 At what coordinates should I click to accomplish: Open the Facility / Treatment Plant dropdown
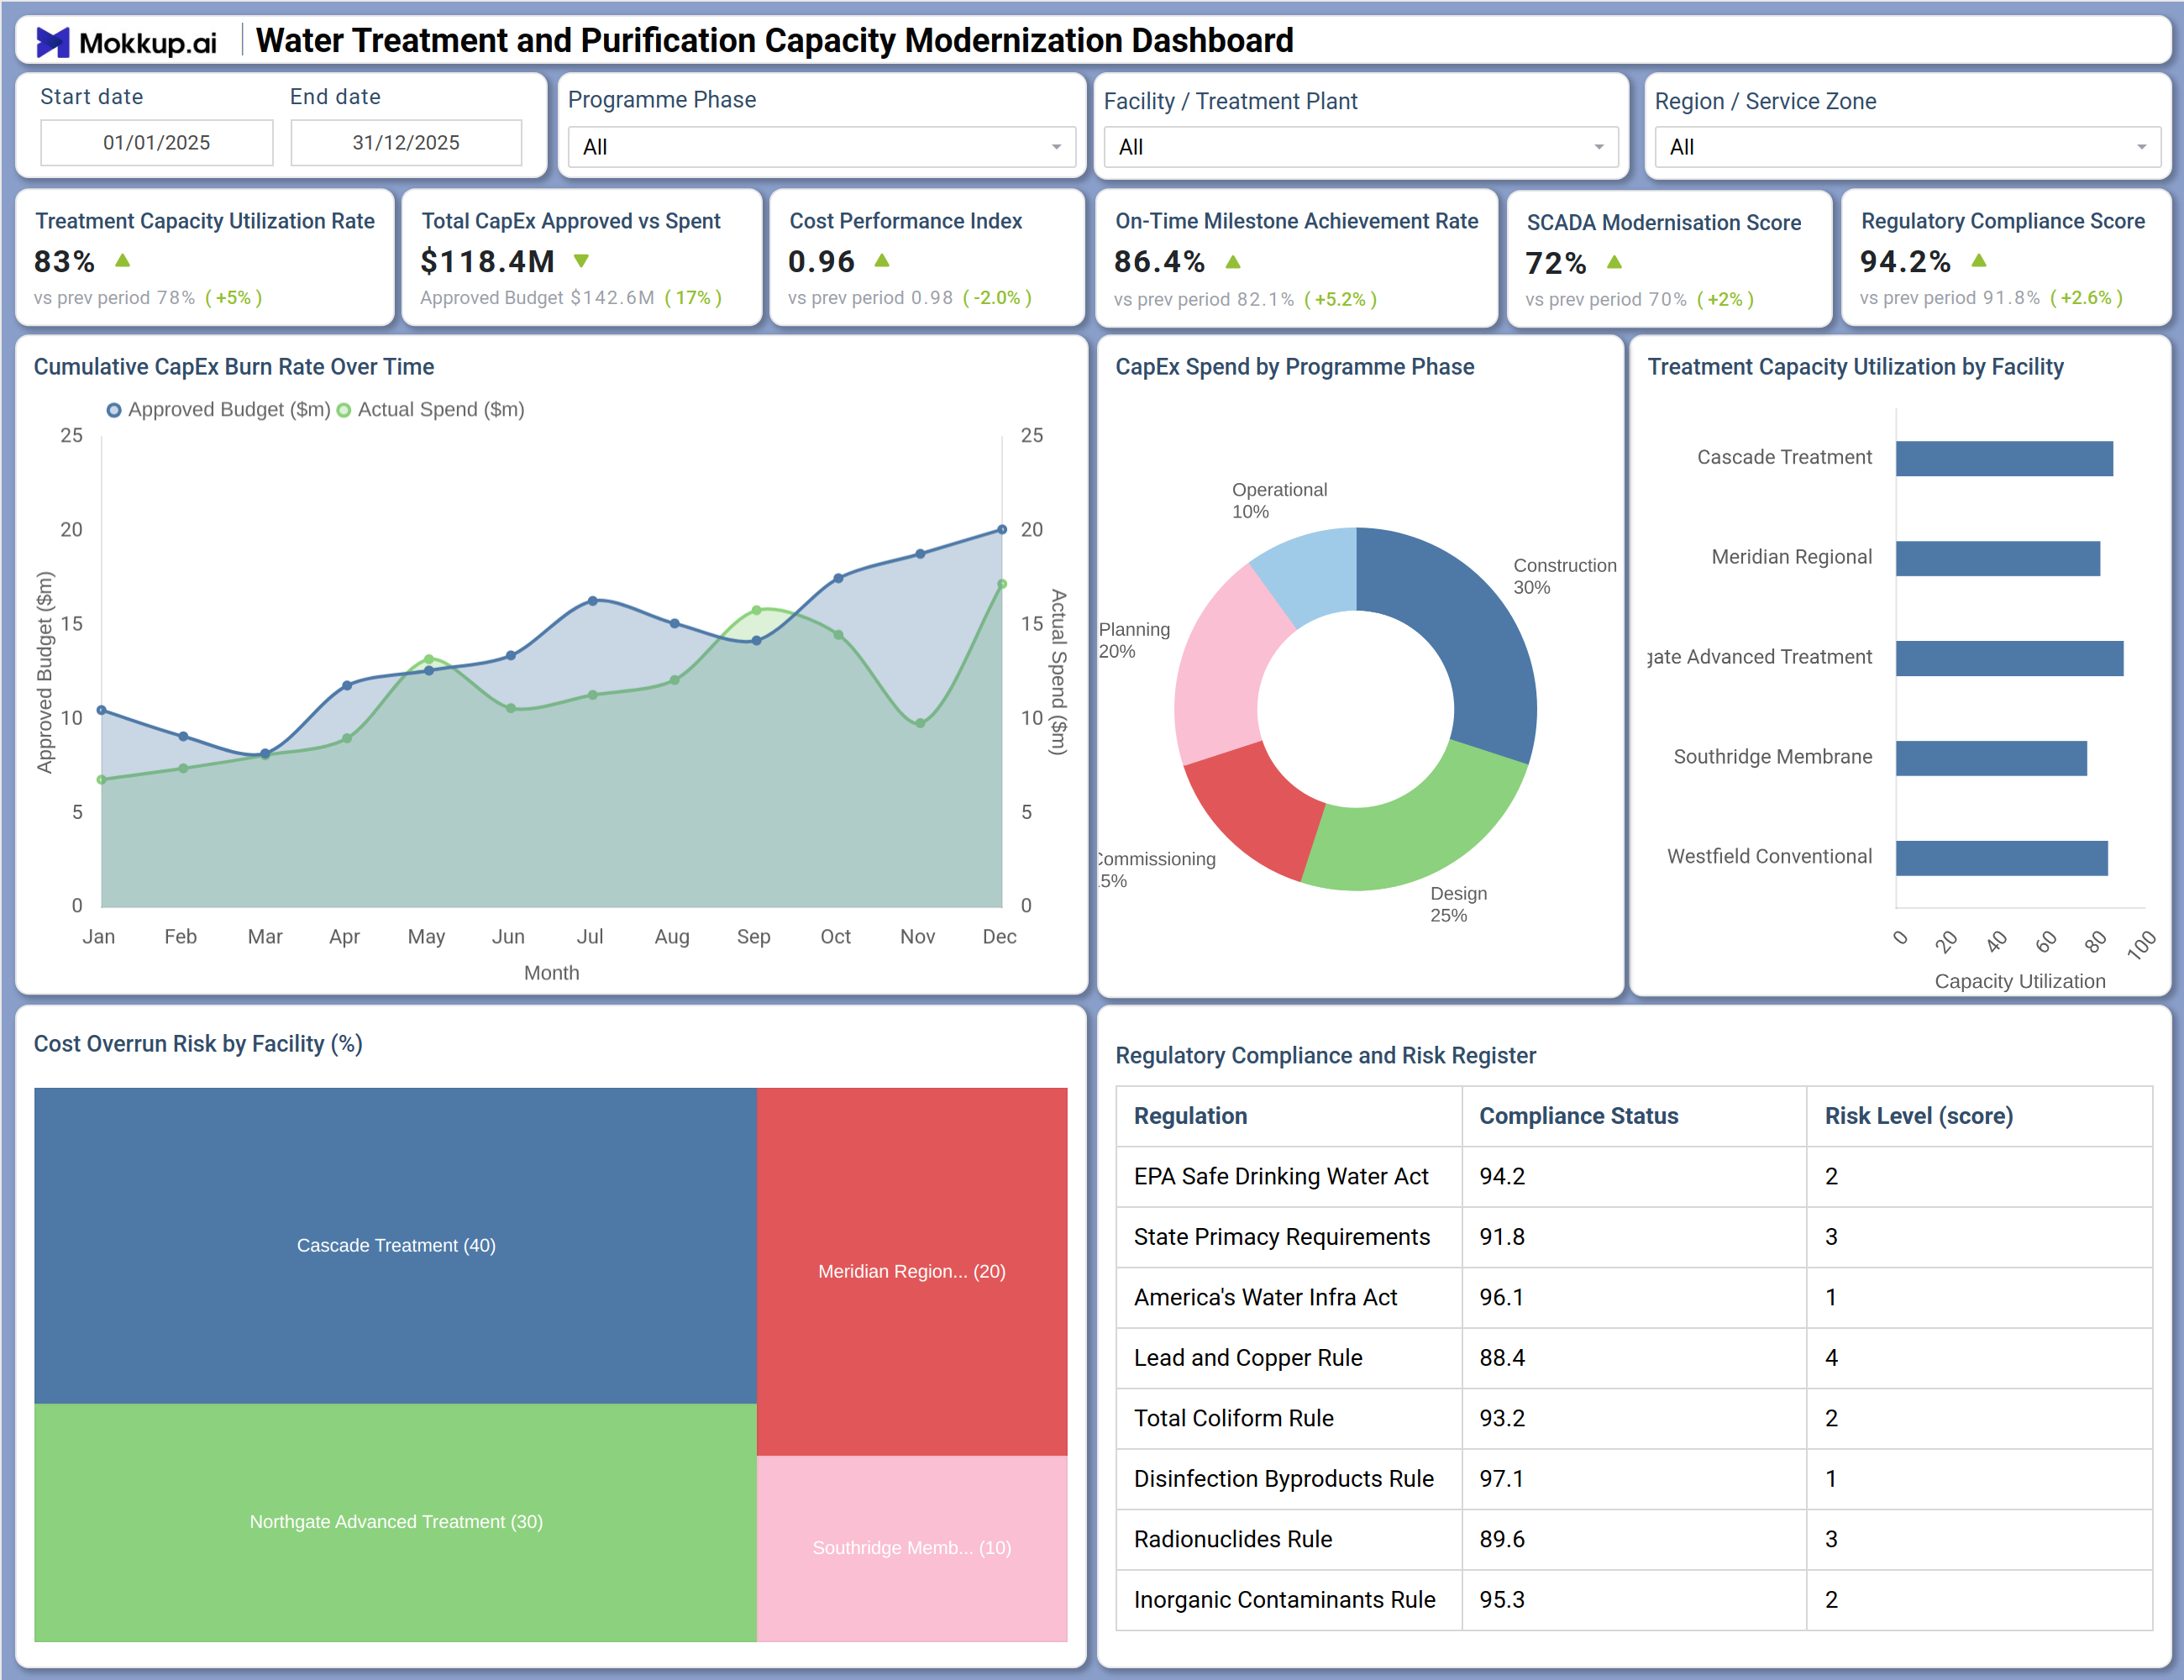coord(1360,147)
